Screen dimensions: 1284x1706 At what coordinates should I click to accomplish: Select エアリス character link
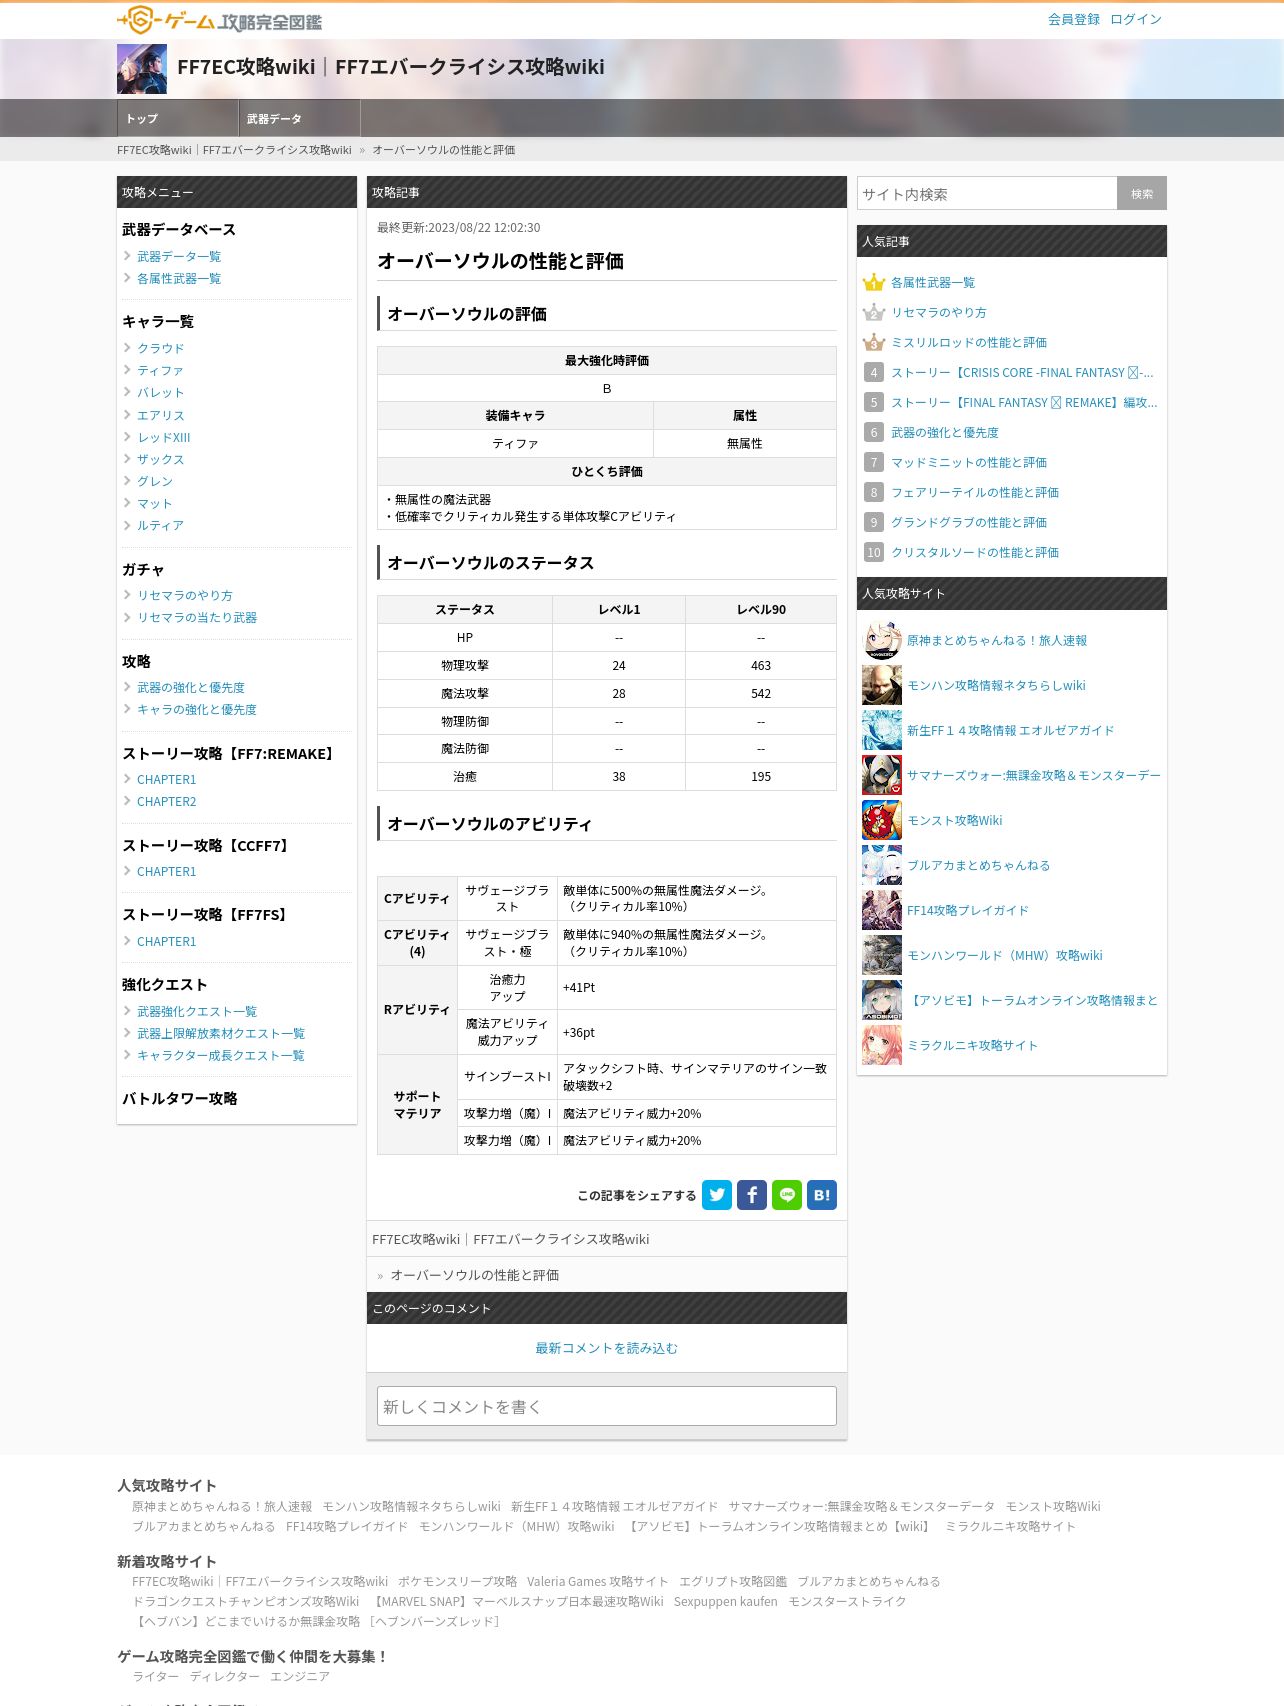click(x=161, y=415)
